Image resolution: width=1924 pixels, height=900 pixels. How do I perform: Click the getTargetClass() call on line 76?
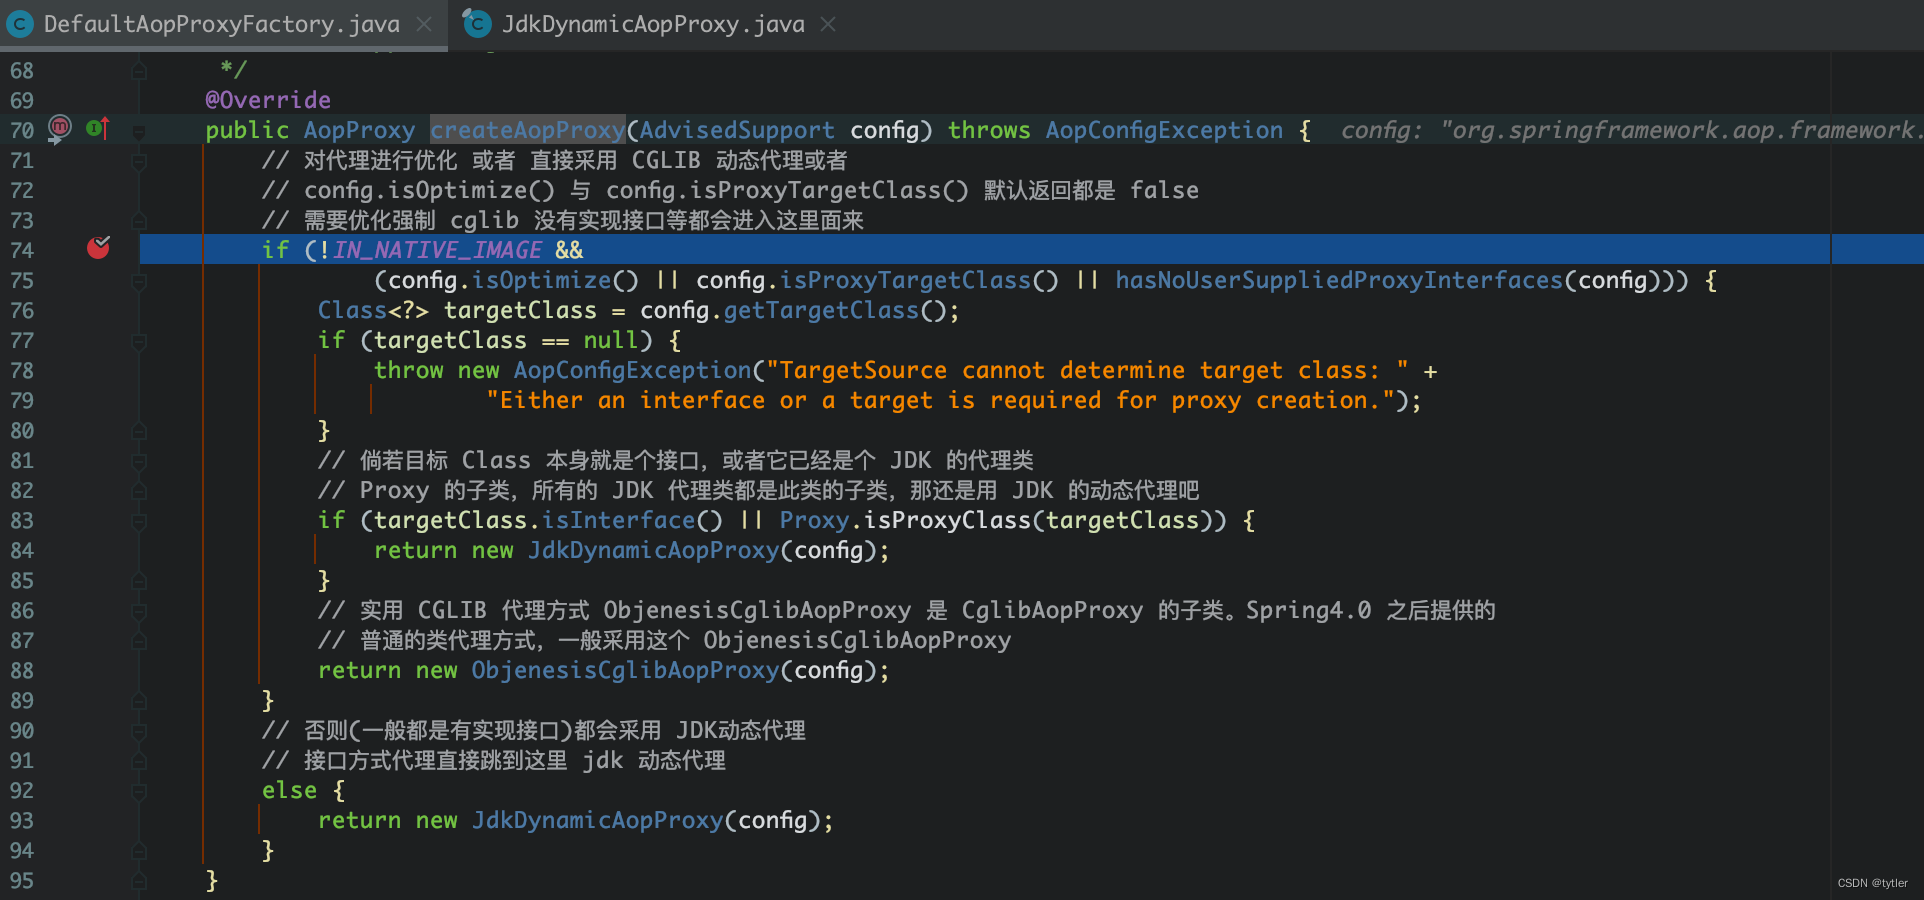click(x=833, y=310)
